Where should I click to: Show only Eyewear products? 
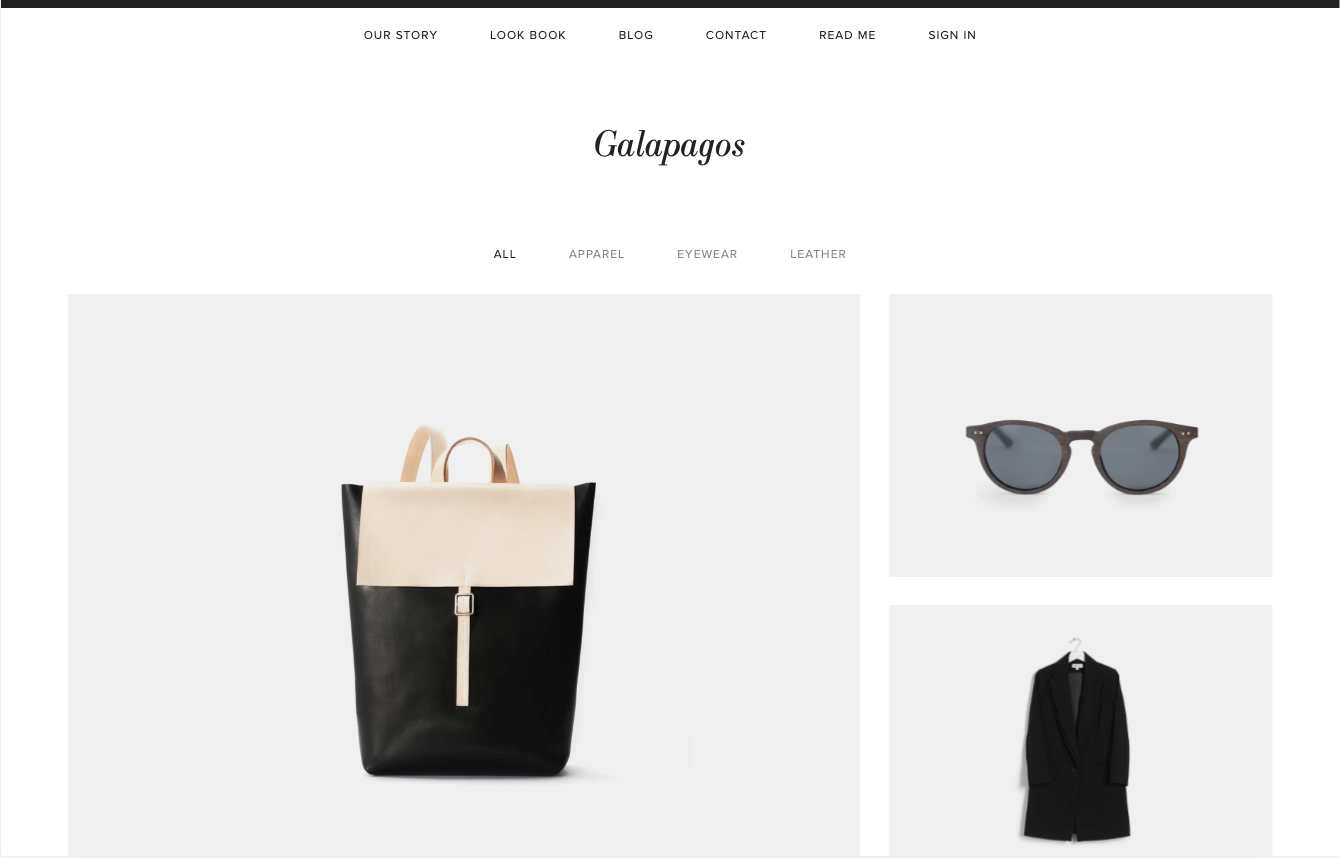tap(707, 254)
